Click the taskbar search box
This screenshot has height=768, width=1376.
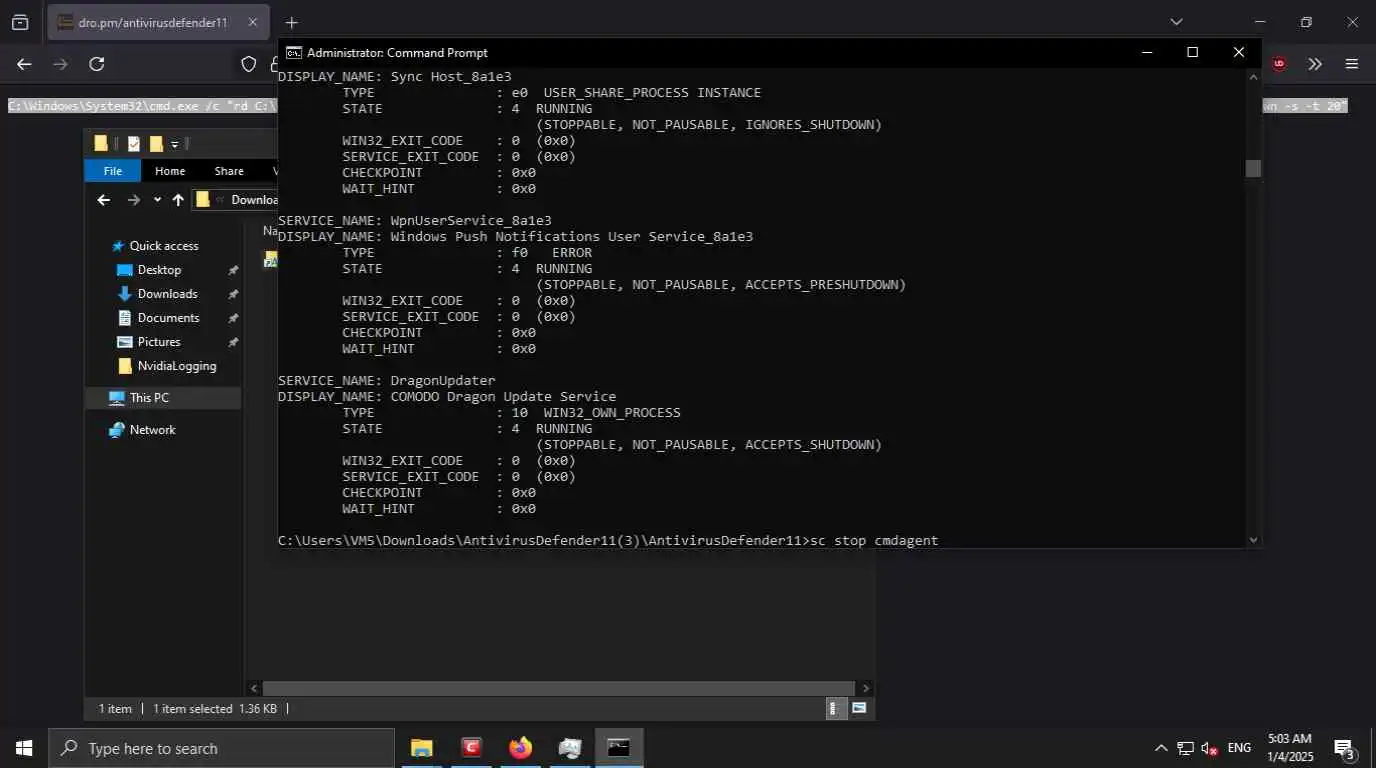pos(221,748)
